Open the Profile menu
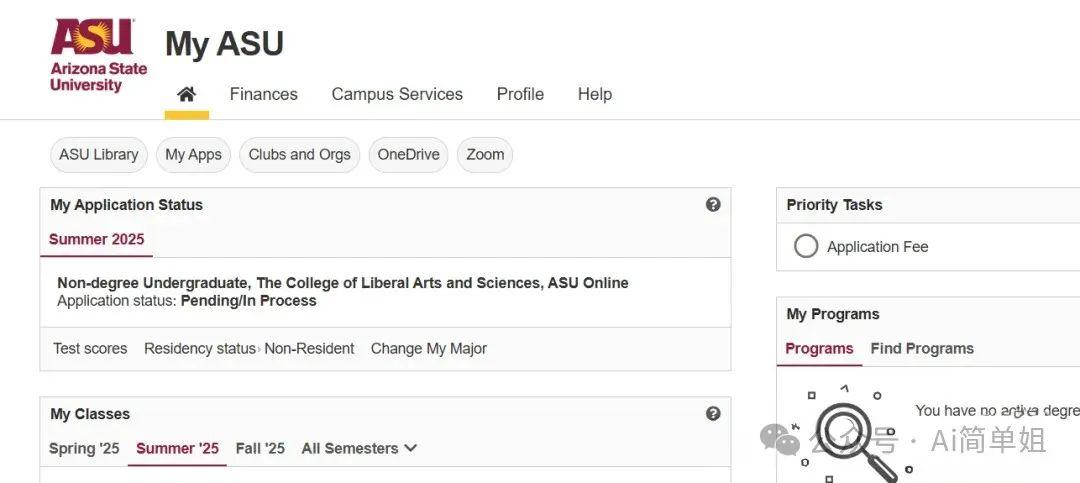This screenshot has height=483, width=1080. click(x=520, y=94)
